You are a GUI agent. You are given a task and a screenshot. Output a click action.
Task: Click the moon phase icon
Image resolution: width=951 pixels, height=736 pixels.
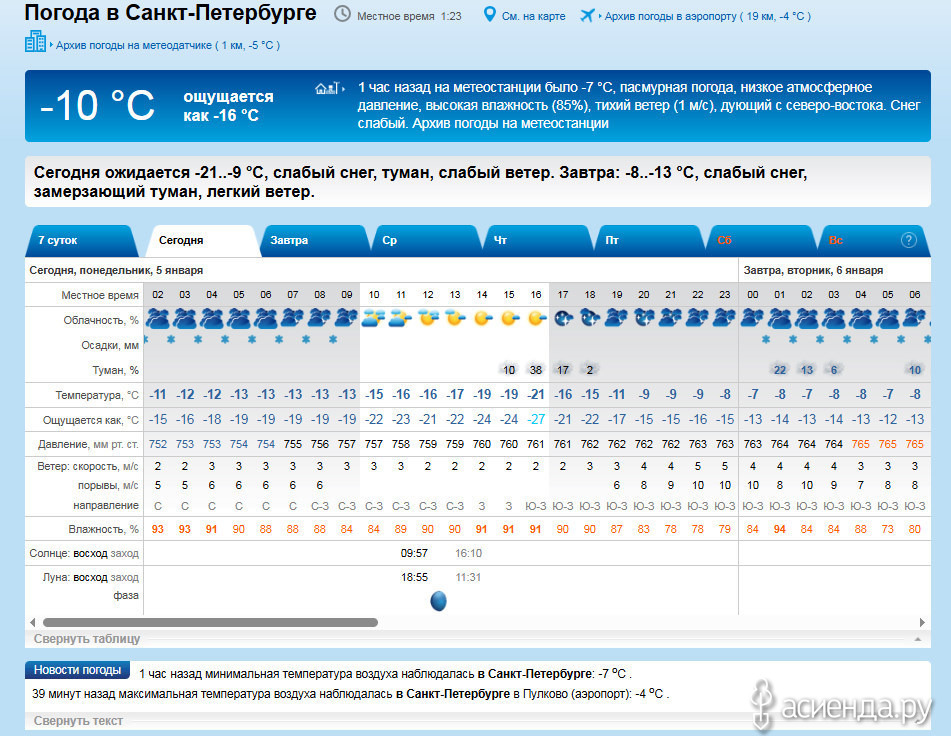click(438, 601)
